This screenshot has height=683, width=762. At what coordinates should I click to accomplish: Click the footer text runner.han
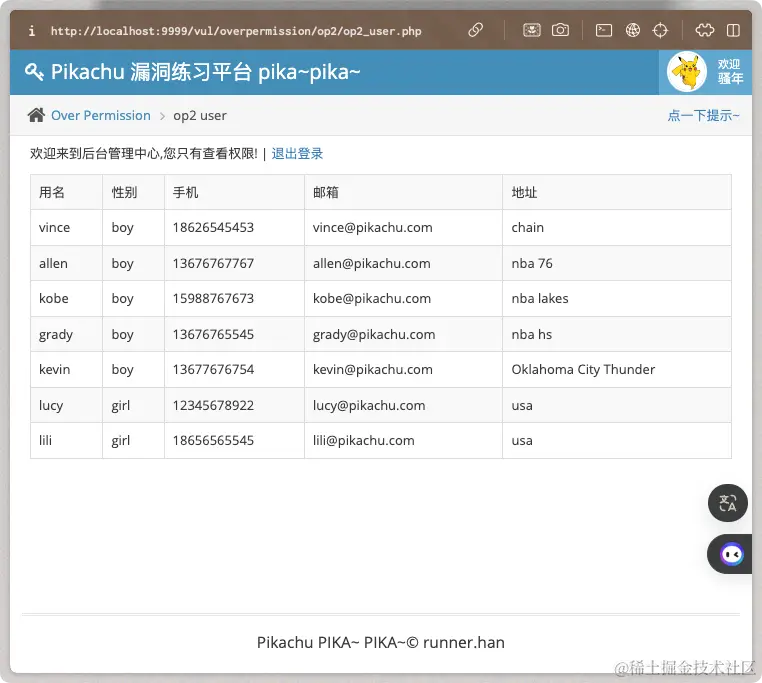click(464, 643)
